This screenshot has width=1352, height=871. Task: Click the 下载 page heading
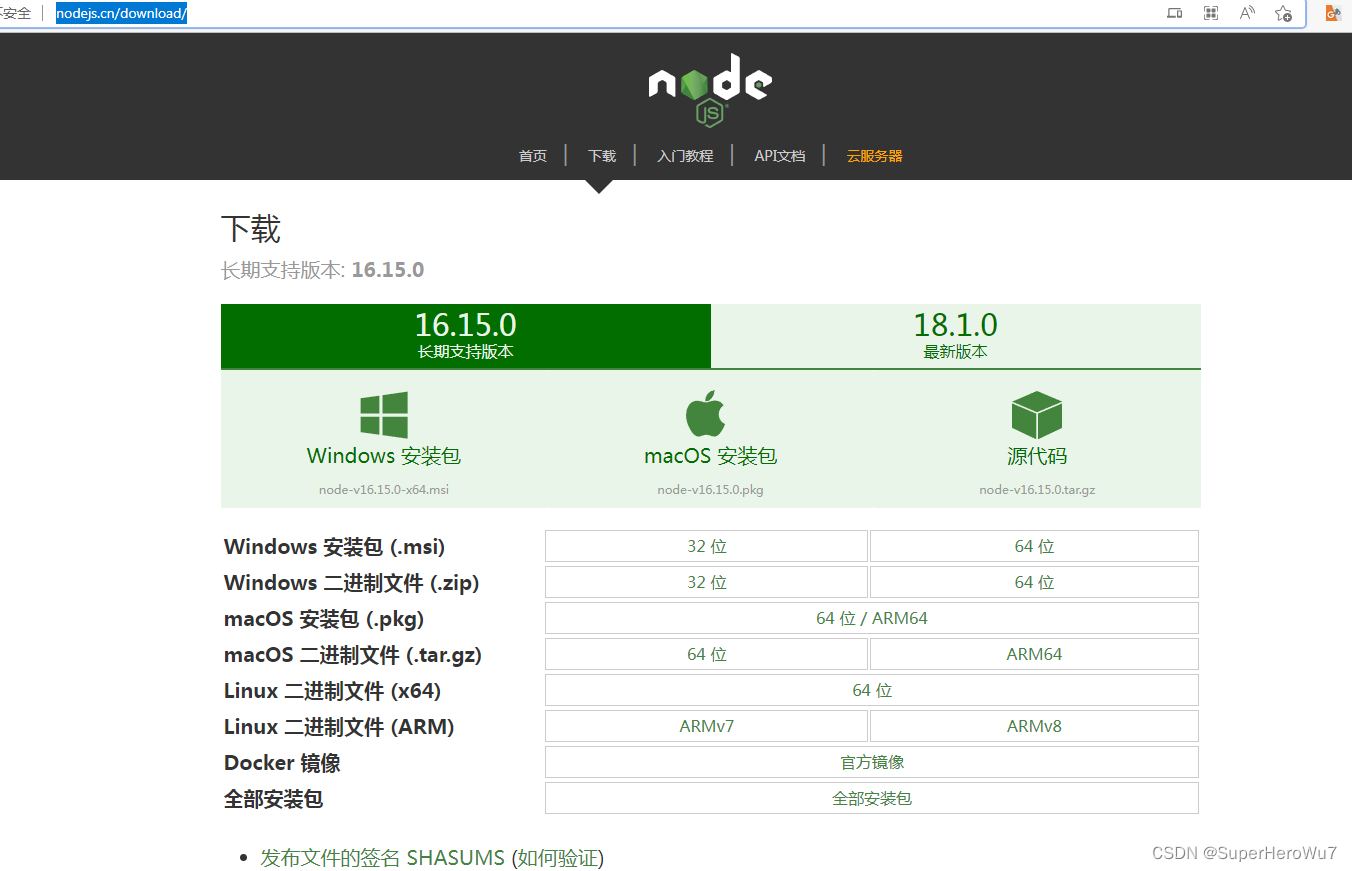click(251, 229)
